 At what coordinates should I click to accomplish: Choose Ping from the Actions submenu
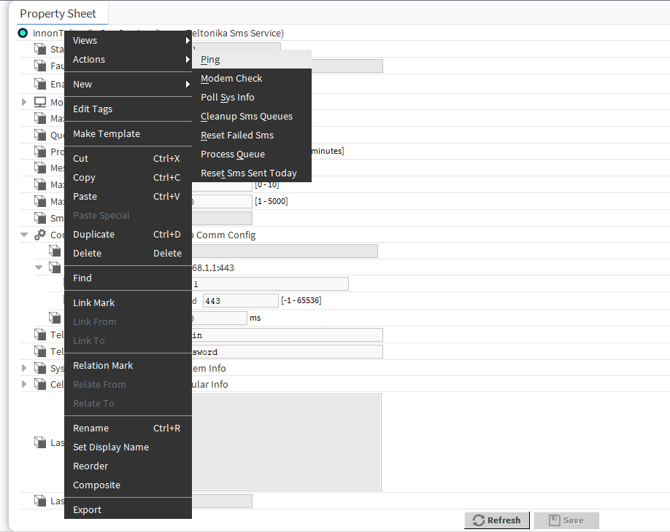(x=210, y=60)
